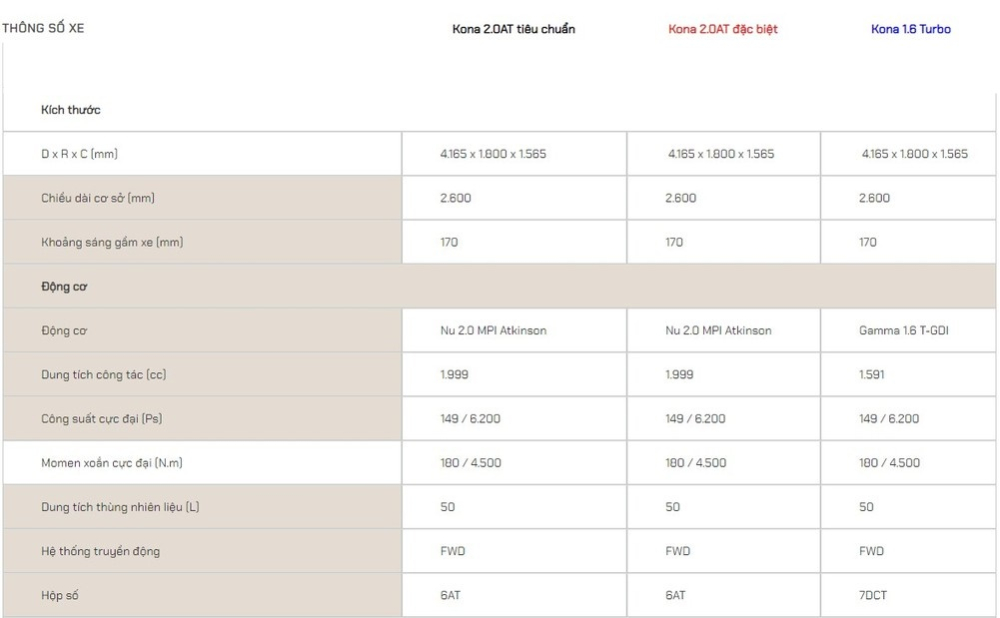
Task: Select 149 / 6.200 in tiêu chuẩn column
Action: click(x=470, y=418)
